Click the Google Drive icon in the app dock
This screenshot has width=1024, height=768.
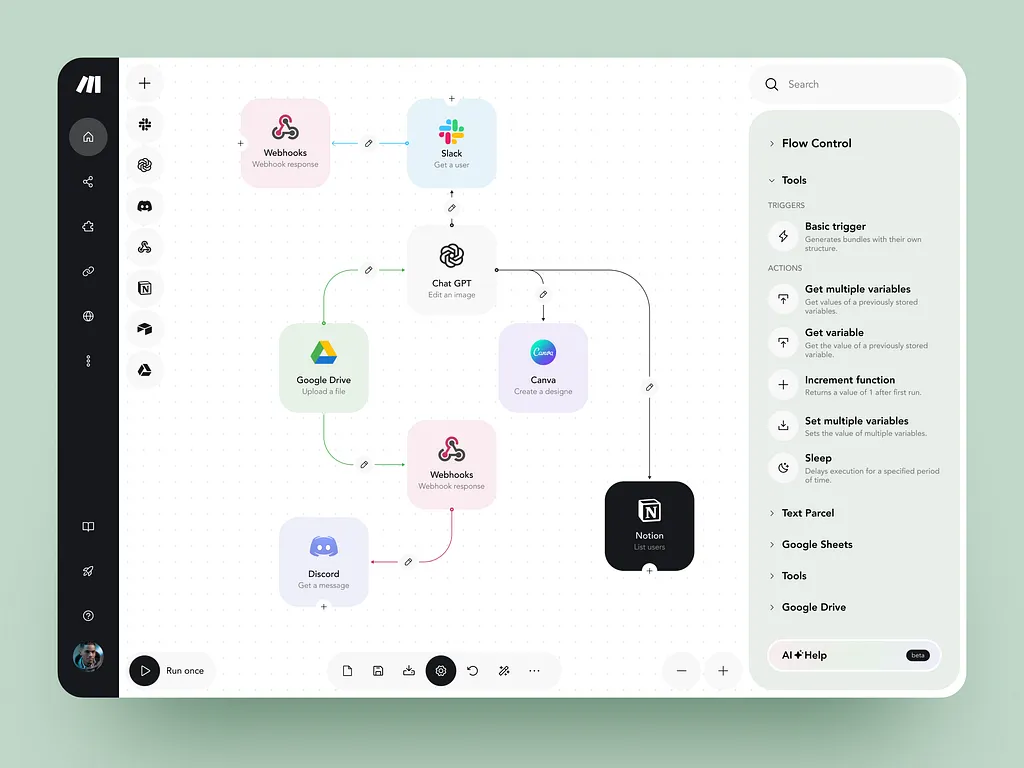pyautogui.click(x=144, y=370)
